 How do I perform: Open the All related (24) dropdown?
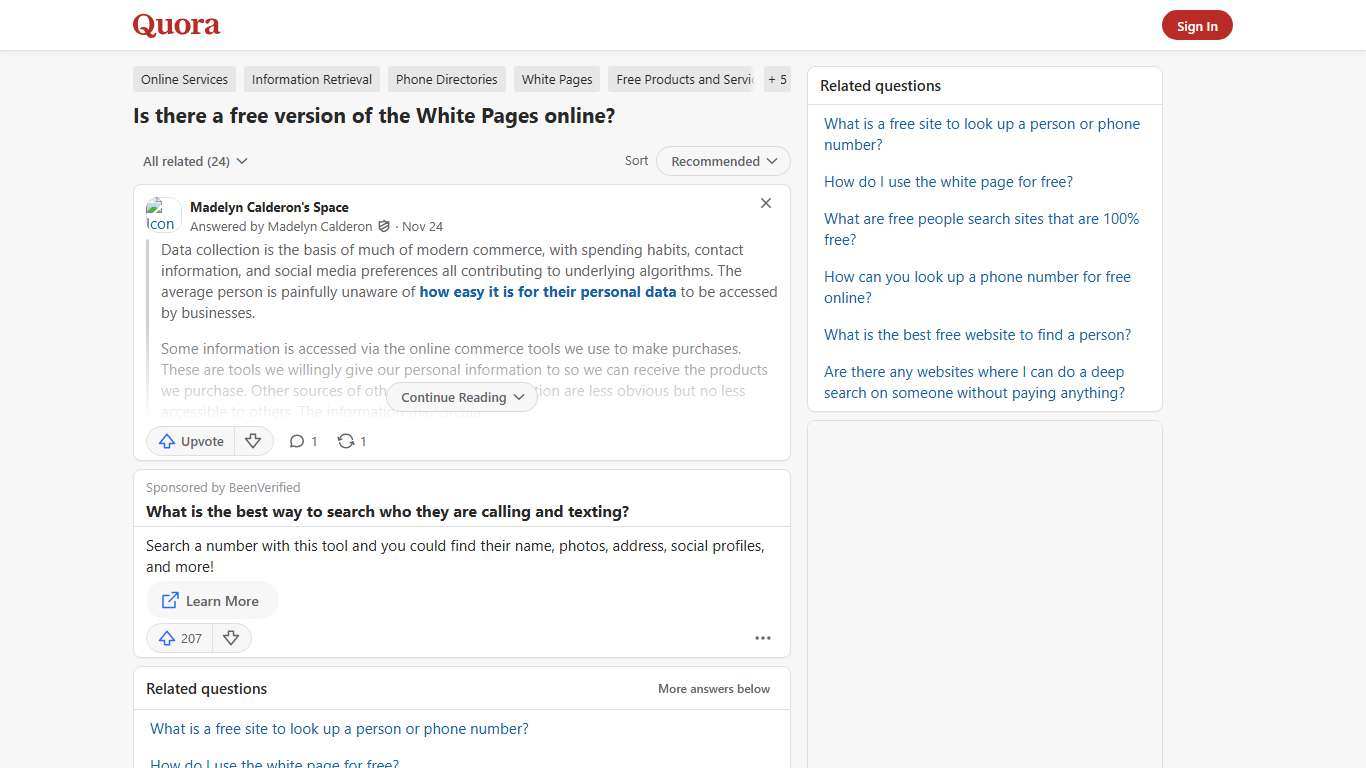coord(194,161)
